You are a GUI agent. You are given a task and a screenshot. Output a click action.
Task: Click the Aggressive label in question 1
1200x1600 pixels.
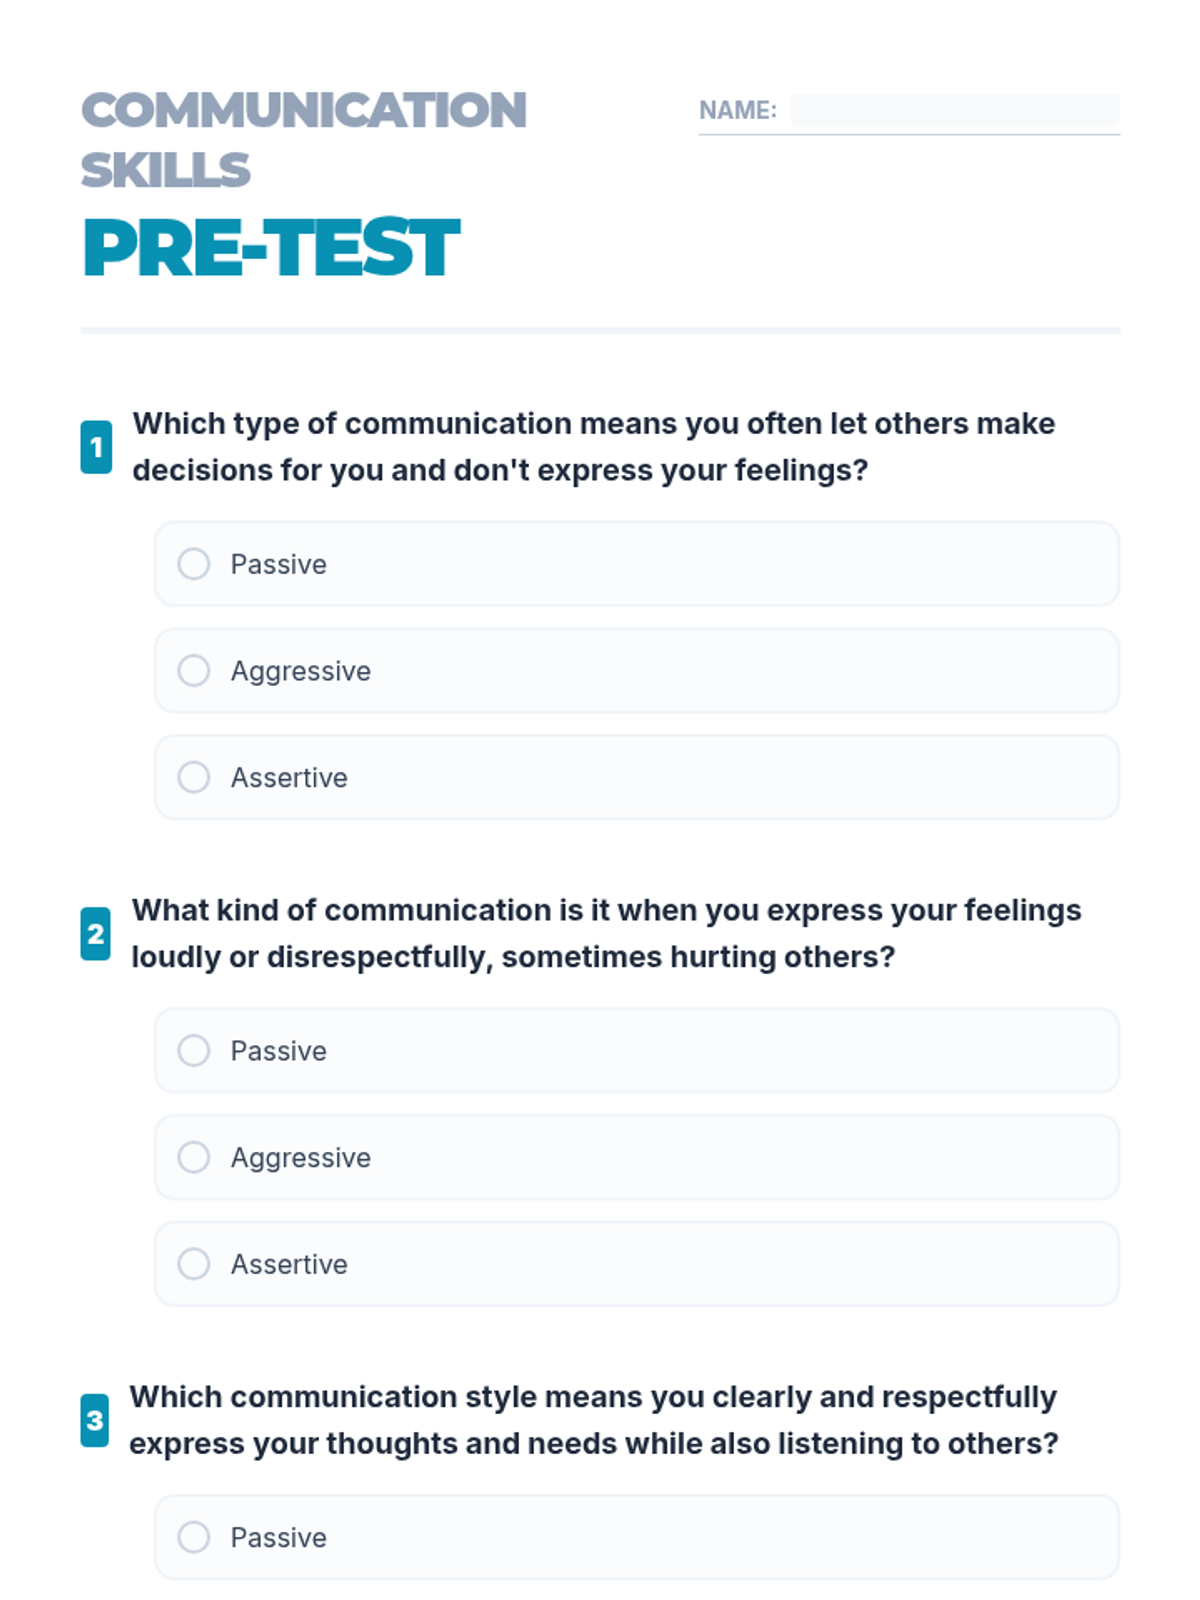point(301,671)
